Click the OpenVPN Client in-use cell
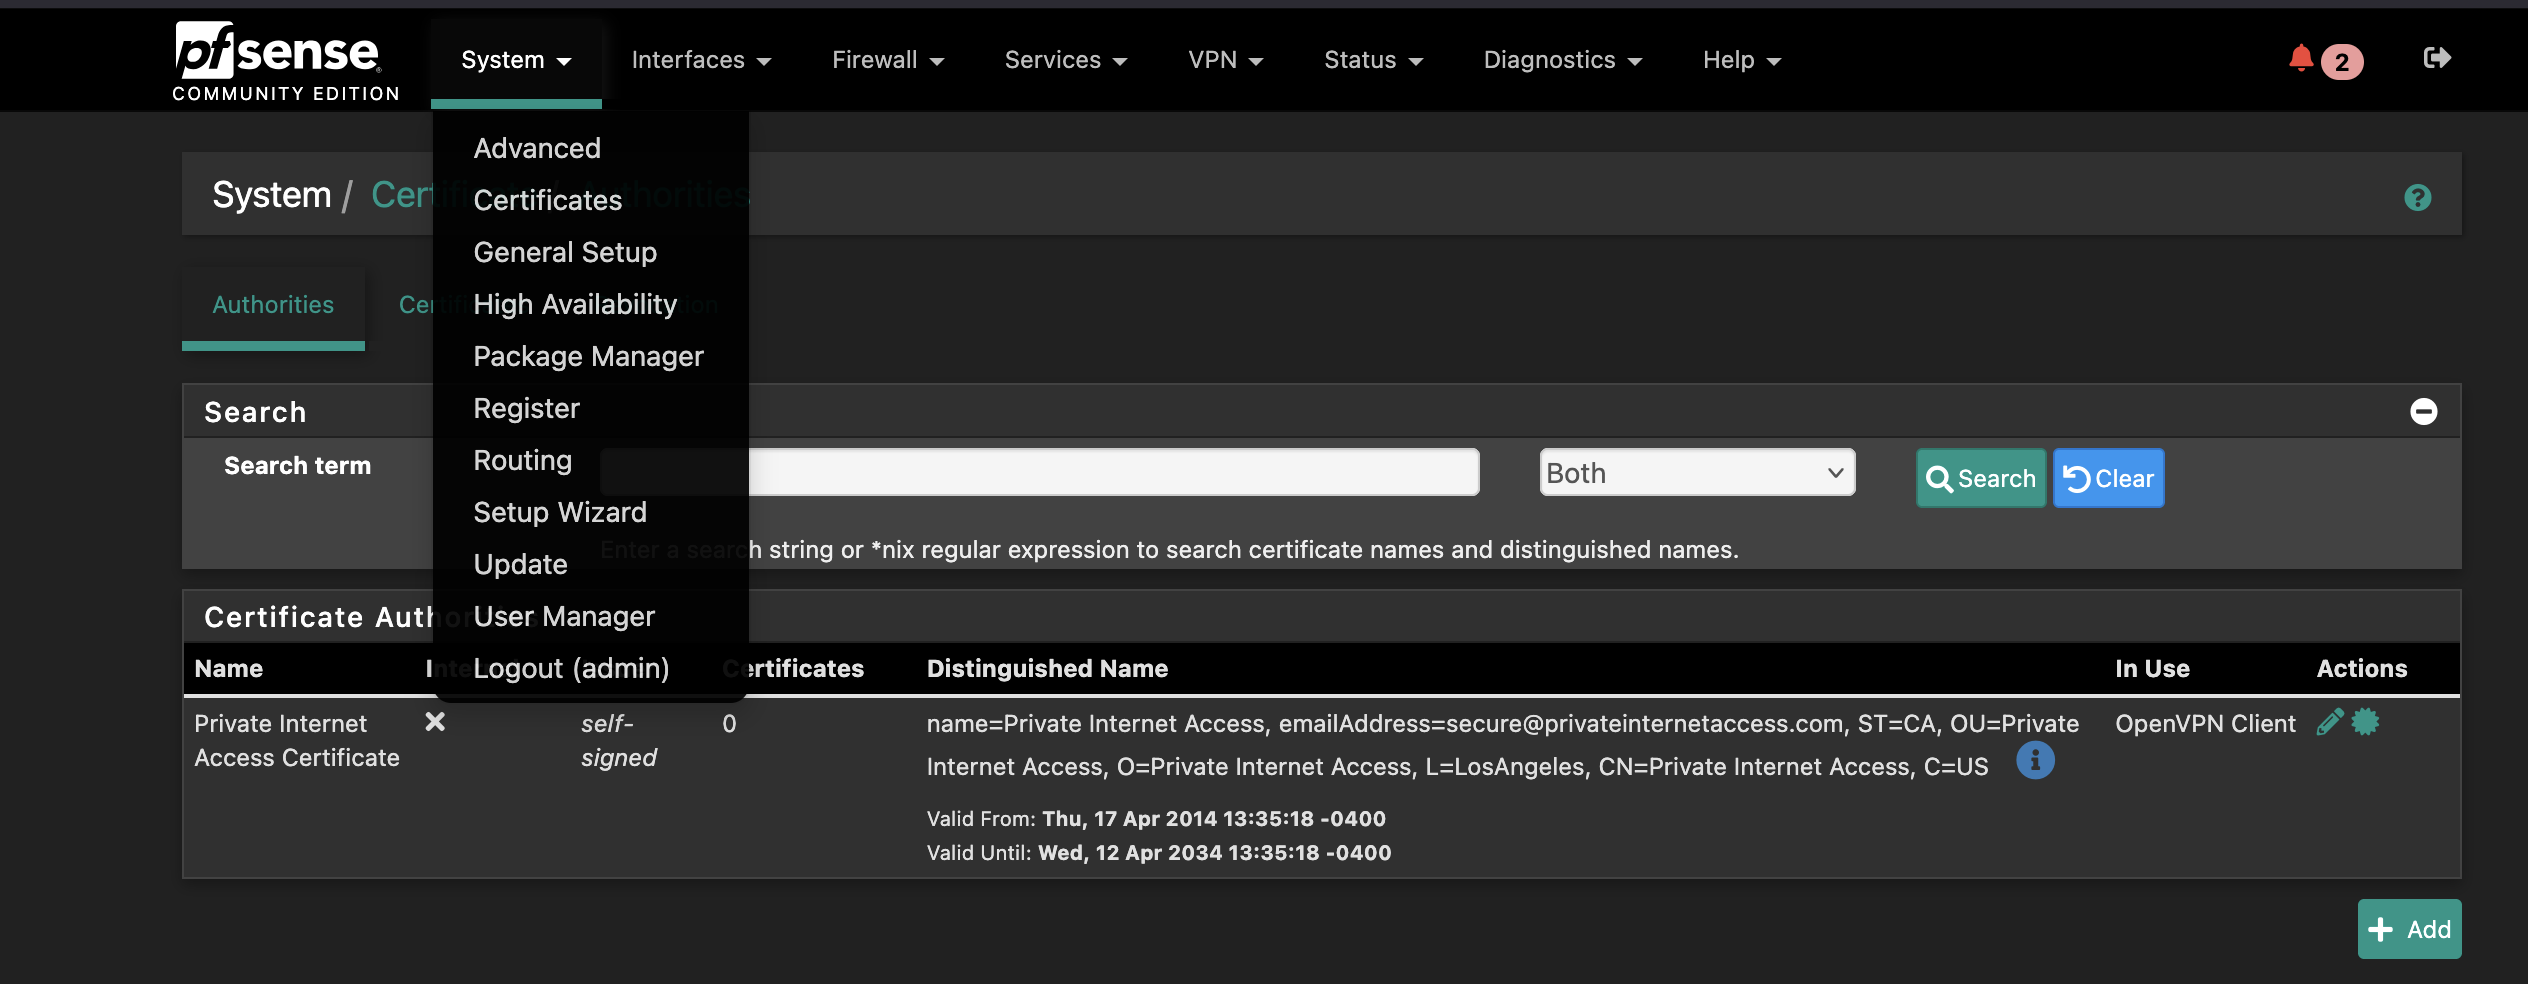Image resolution: width=2528 pixels, height=984 pixels. tap(2205, 723)
